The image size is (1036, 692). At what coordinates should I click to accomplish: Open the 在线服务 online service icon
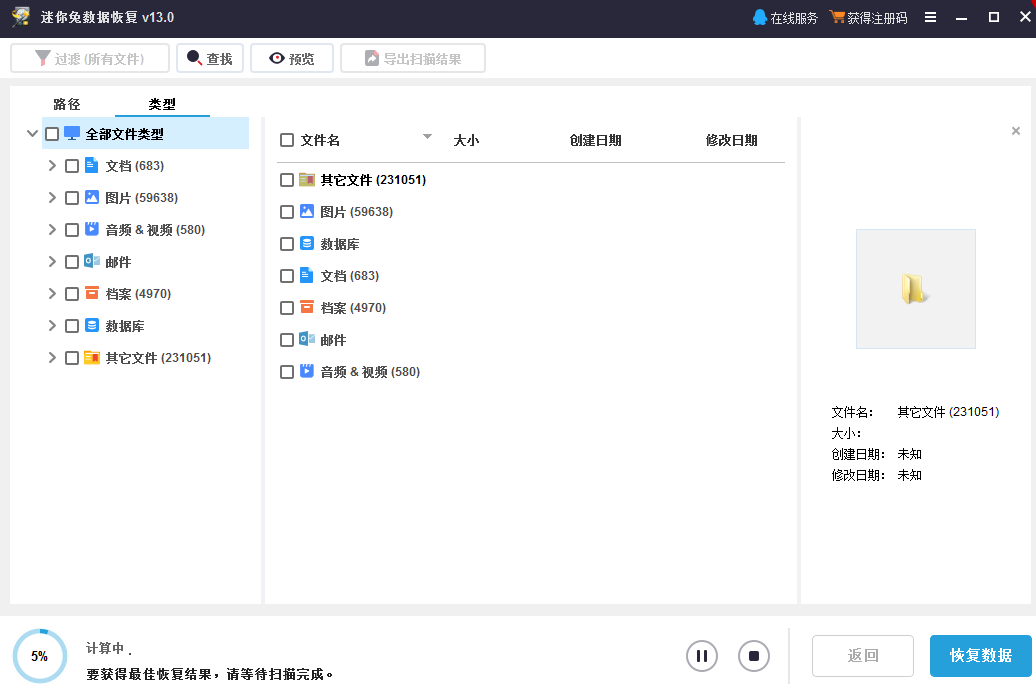coord(760,18)
